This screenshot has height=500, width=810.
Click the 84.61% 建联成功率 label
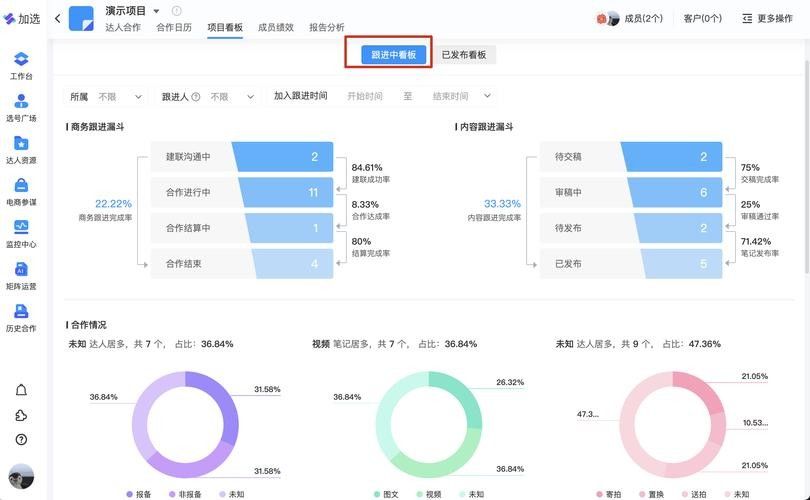click(370, 173)
